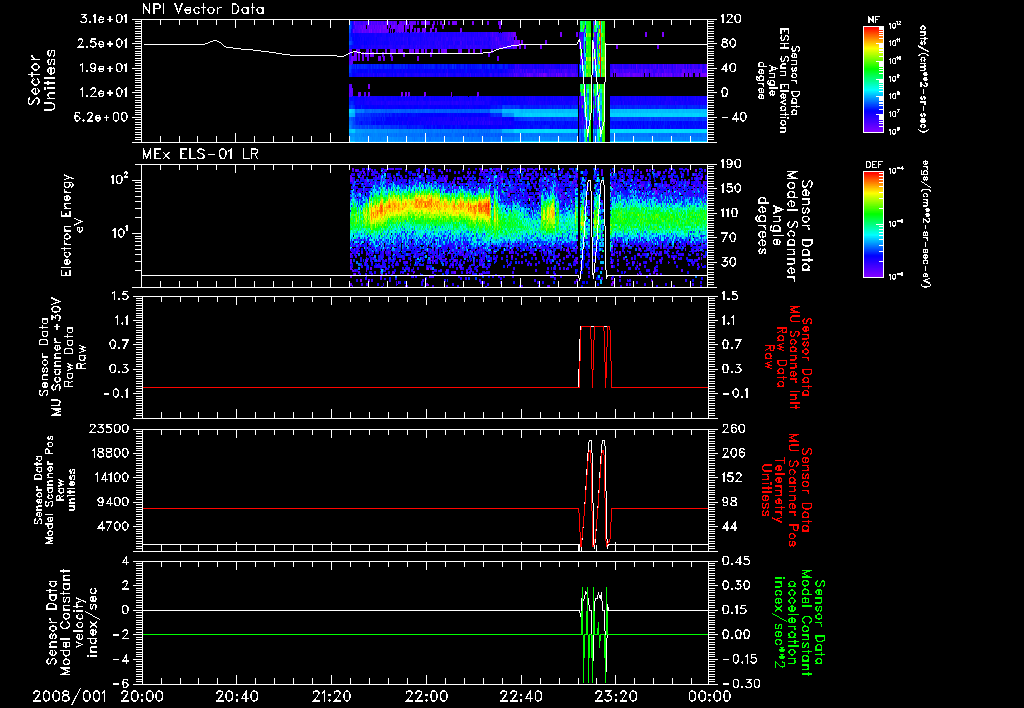Click the '22:40' time axis label
Image resolution: width=1024 pixels, height=708 pixels.
click(x=520, y=696)
